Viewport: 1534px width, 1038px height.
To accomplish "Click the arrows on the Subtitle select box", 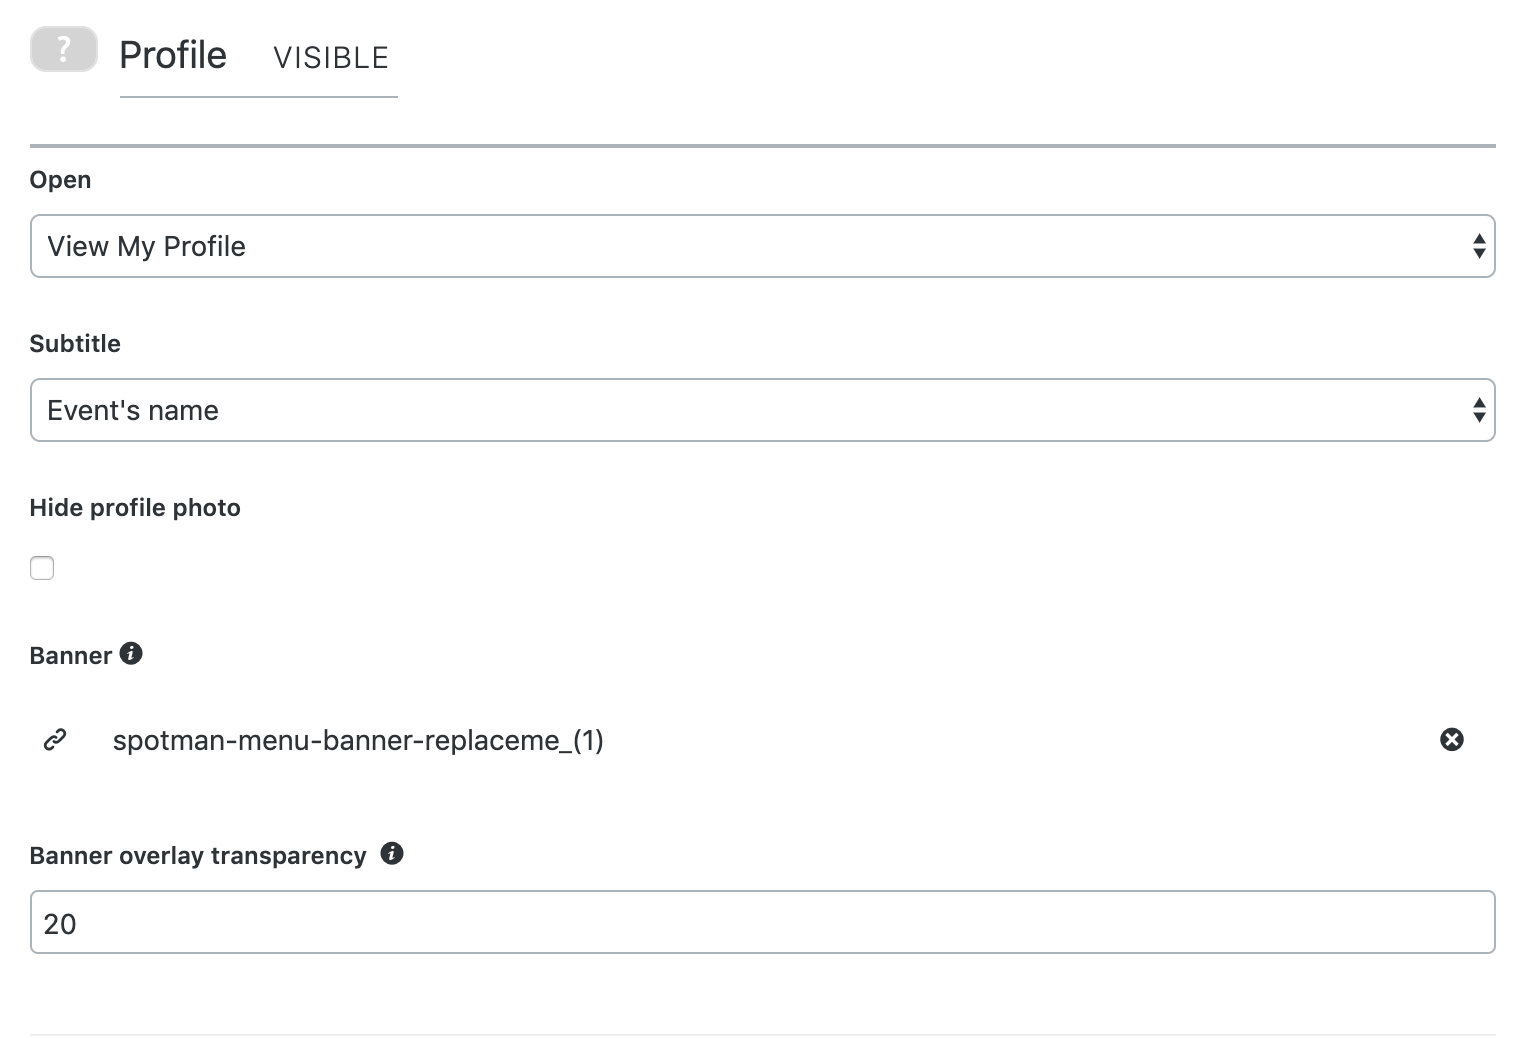I will [x=1478, y=410].
